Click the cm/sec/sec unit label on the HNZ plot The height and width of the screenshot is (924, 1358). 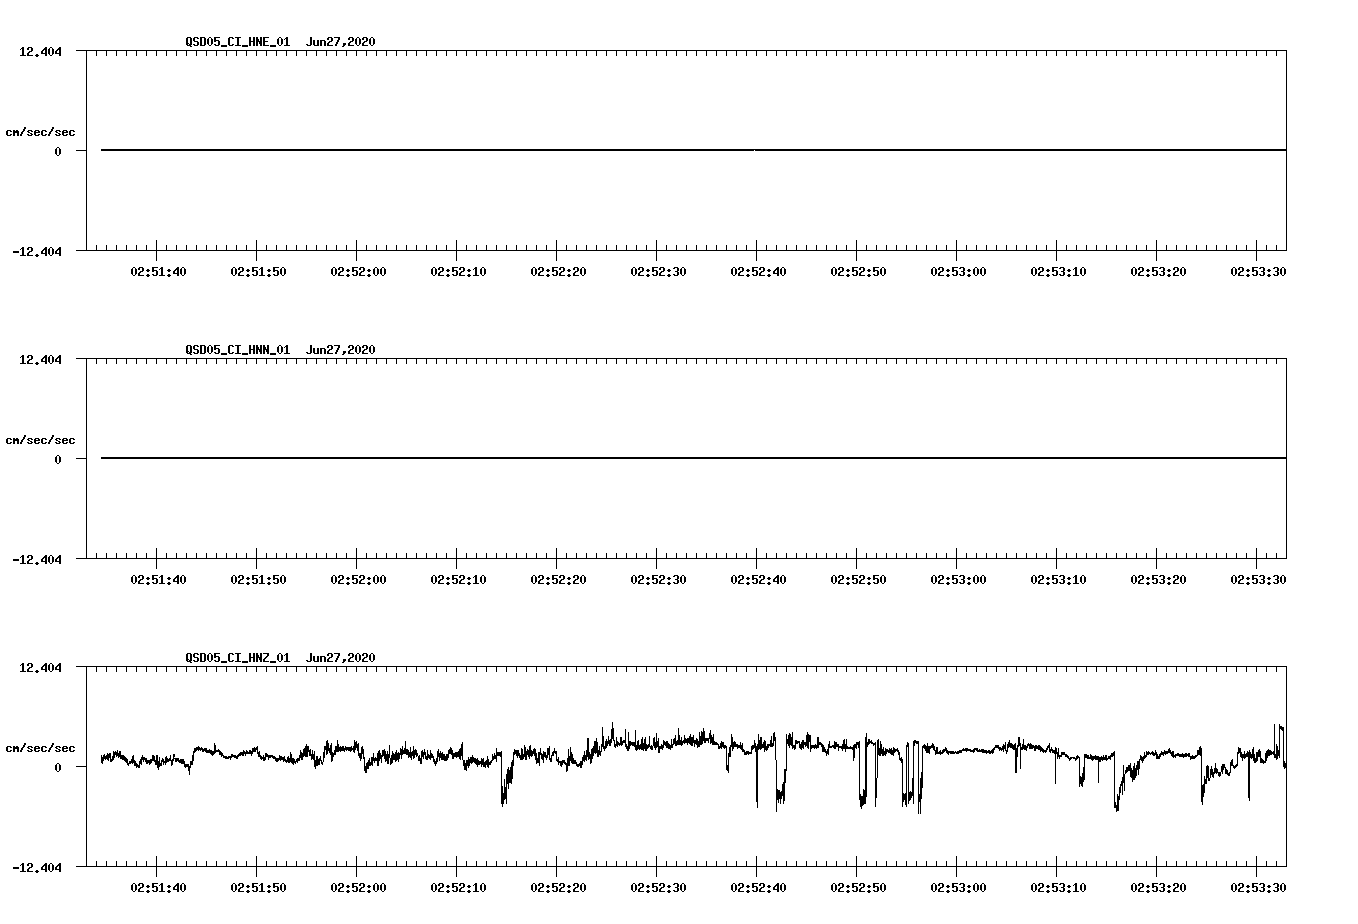(x=40, y=748)
